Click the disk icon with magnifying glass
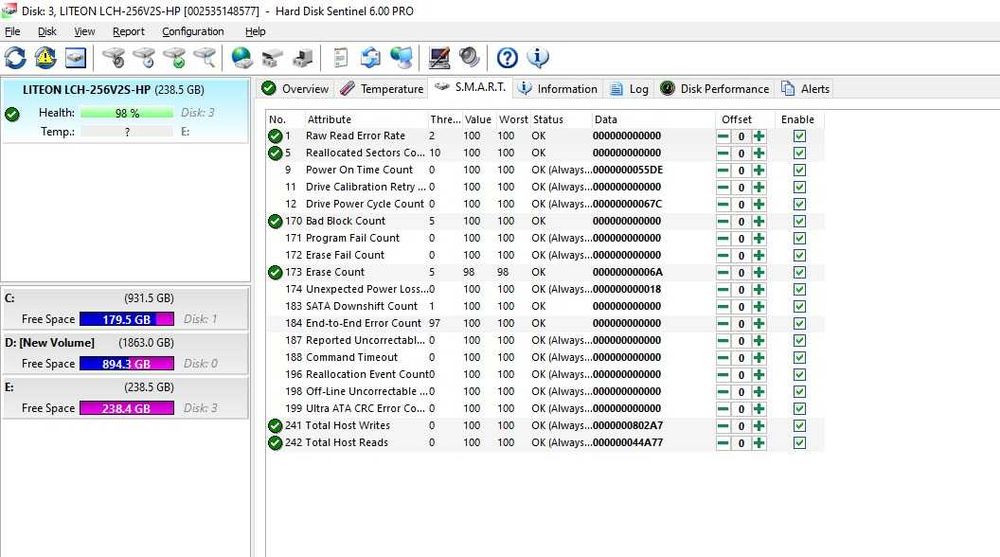 205,58
